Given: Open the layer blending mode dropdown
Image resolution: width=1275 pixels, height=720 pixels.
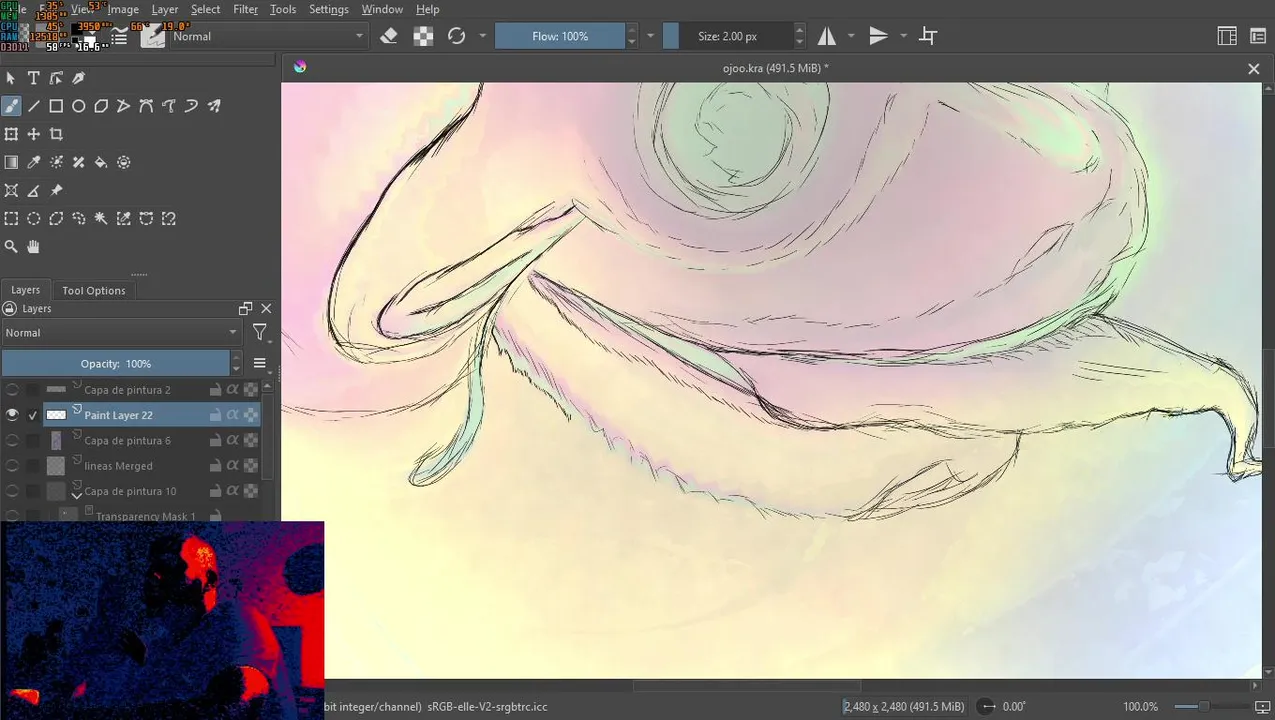Looking at the screenshot, I should click(121, 333).
